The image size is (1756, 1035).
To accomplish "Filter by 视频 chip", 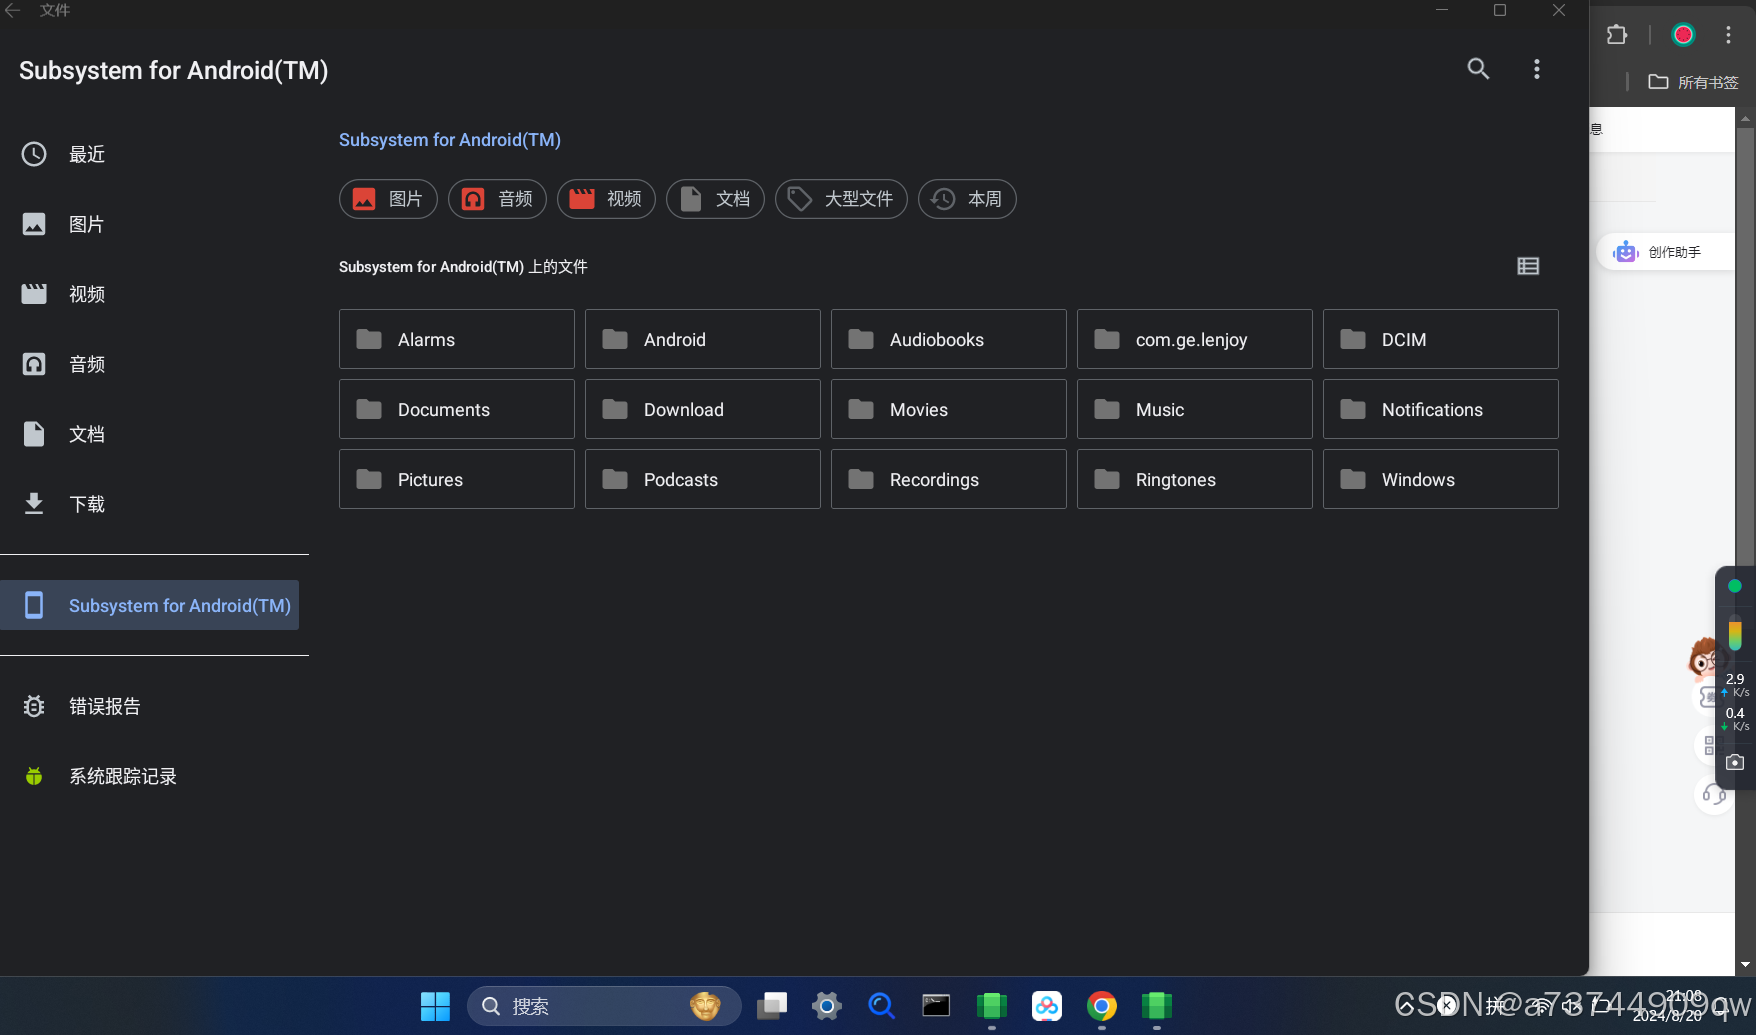I will tap(606, 199).
